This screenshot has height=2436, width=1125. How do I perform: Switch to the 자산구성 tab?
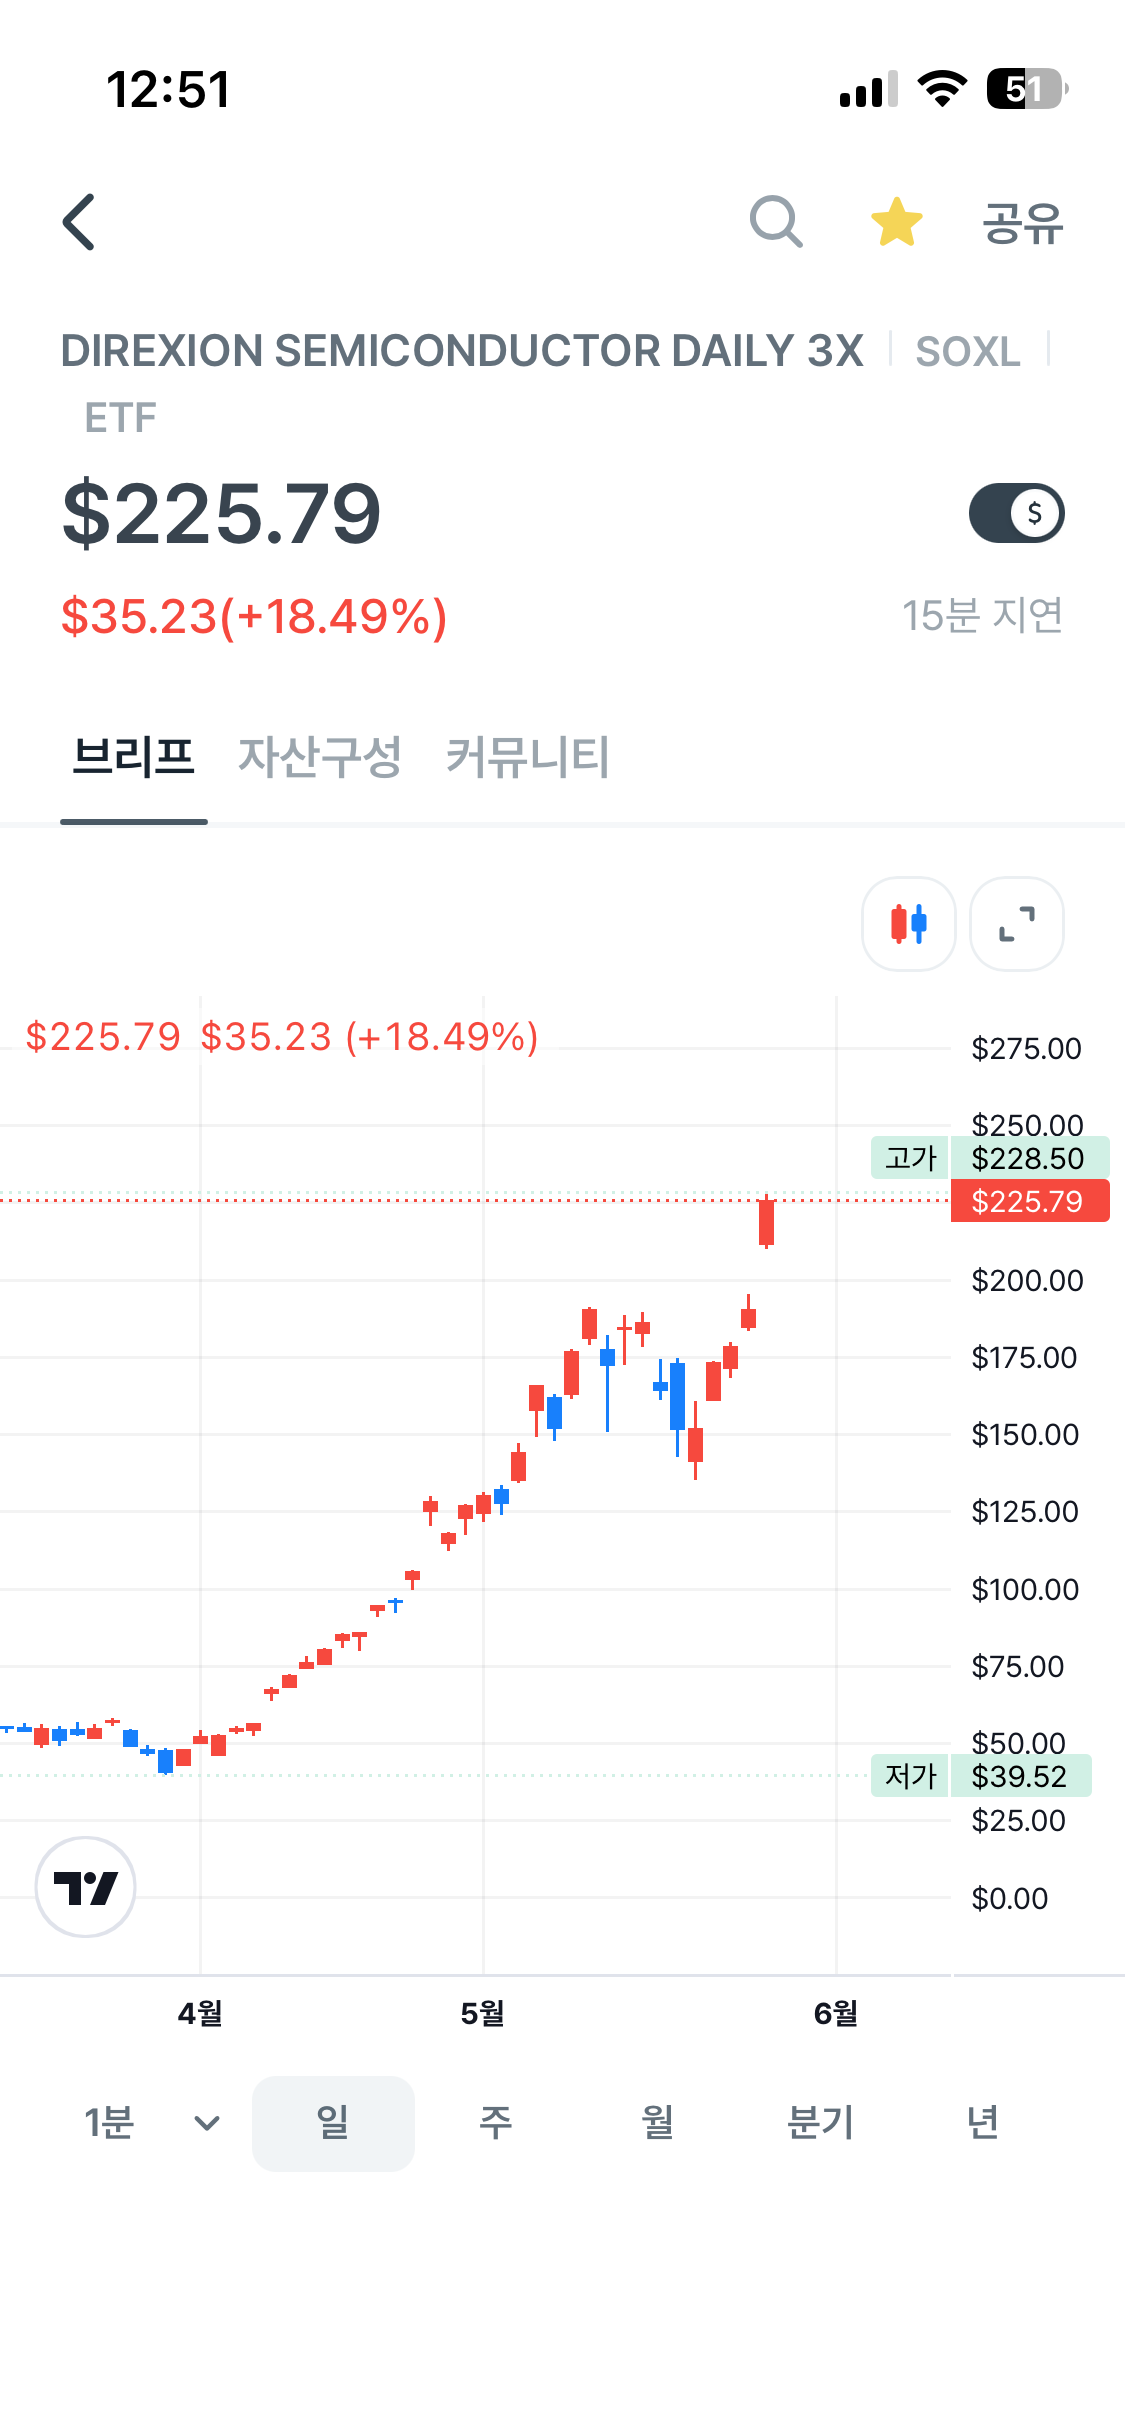click(320, 757)
